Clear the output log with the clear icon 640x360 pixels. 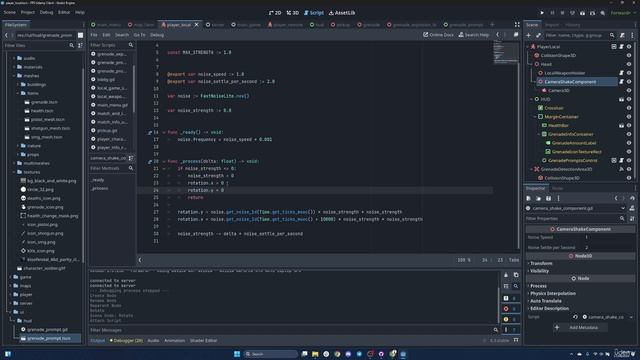click(506, 275)
